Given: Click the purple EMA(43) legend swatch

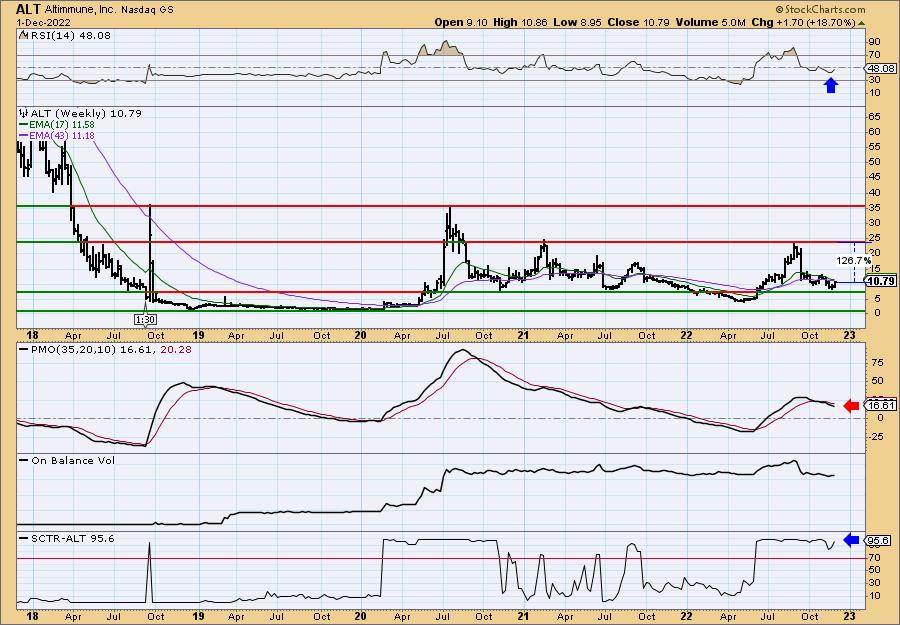Looking at the screenshot, I should 23,135.
